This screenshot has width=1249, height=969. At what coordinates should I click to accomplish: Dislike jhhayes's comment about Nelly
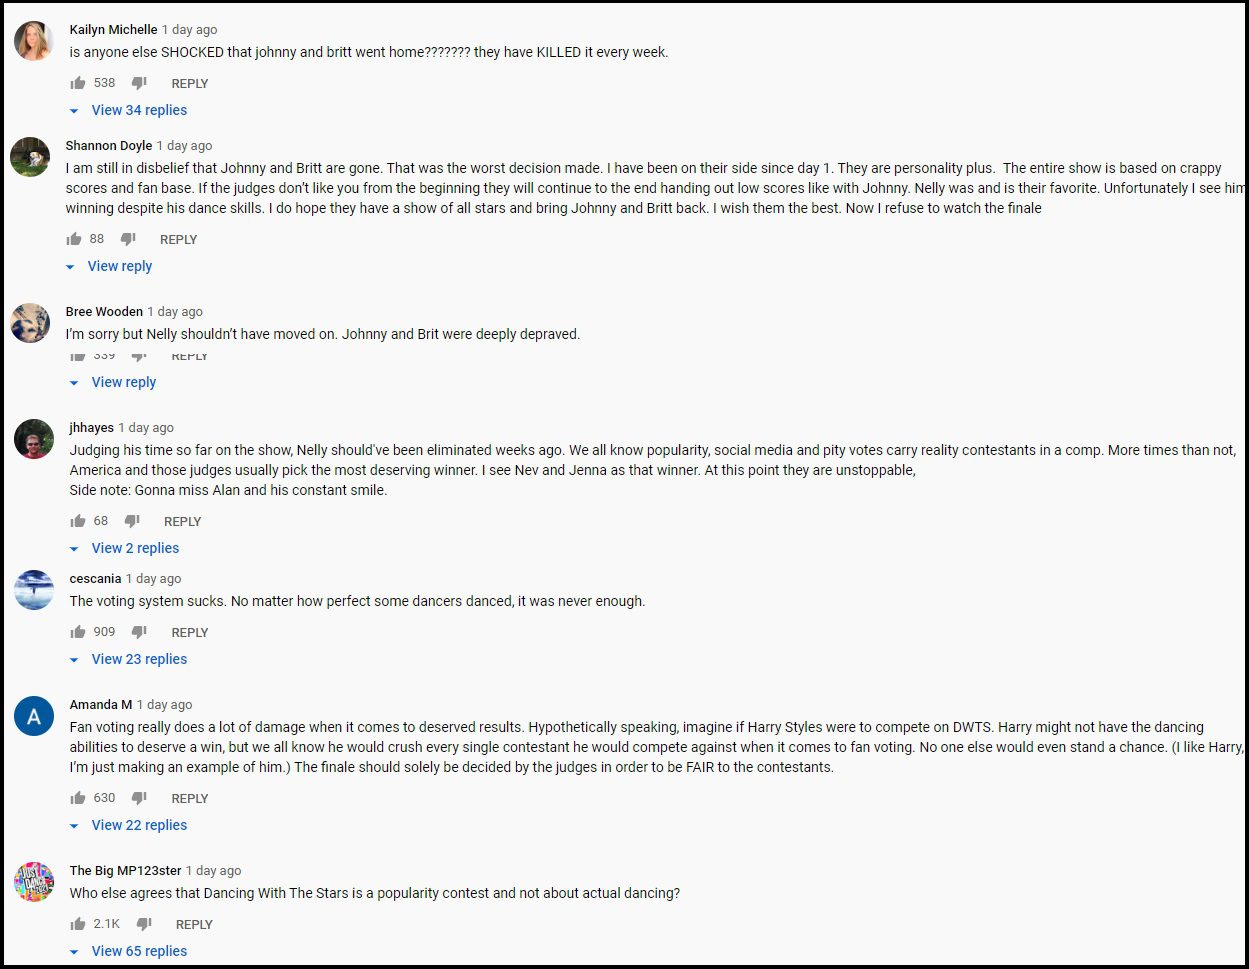[131, 521]
